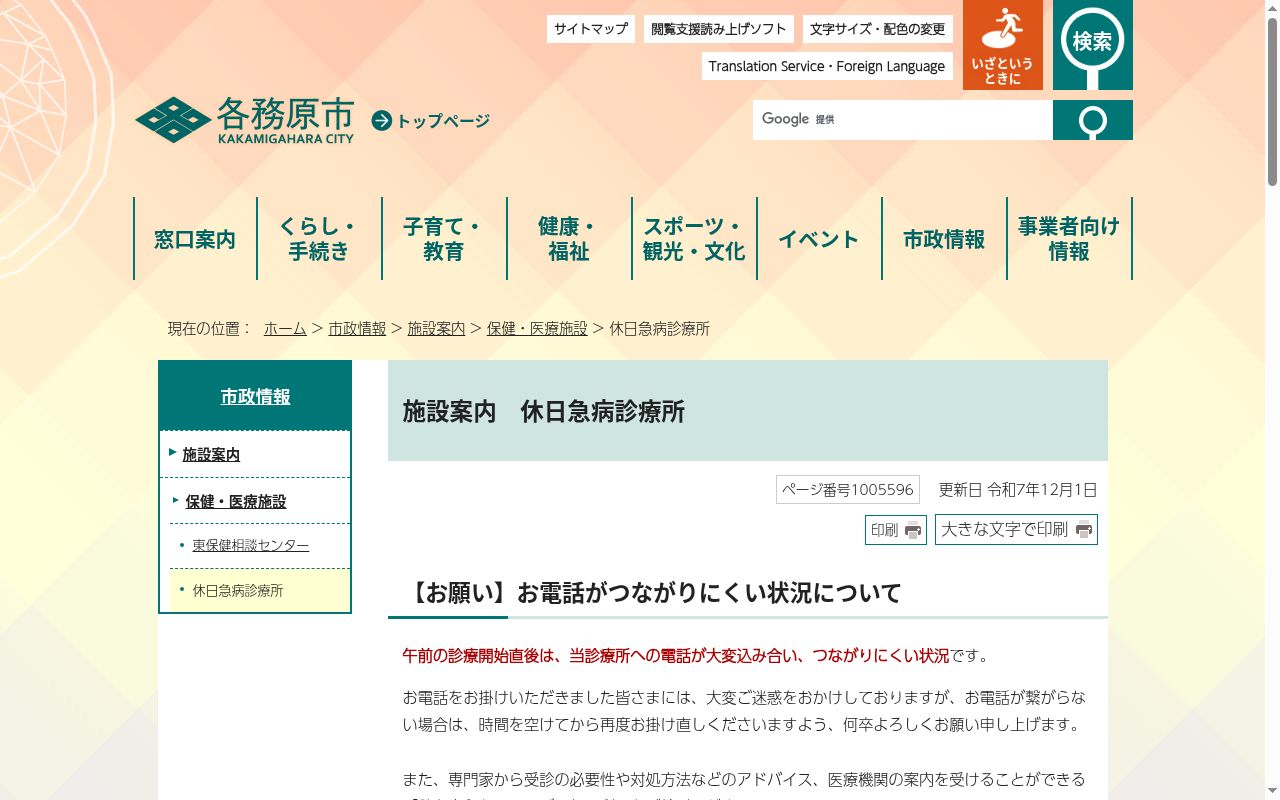Open Translation Service・Foreign Language link
This screenshot has width=1280, height=800.
pos(827,66)
